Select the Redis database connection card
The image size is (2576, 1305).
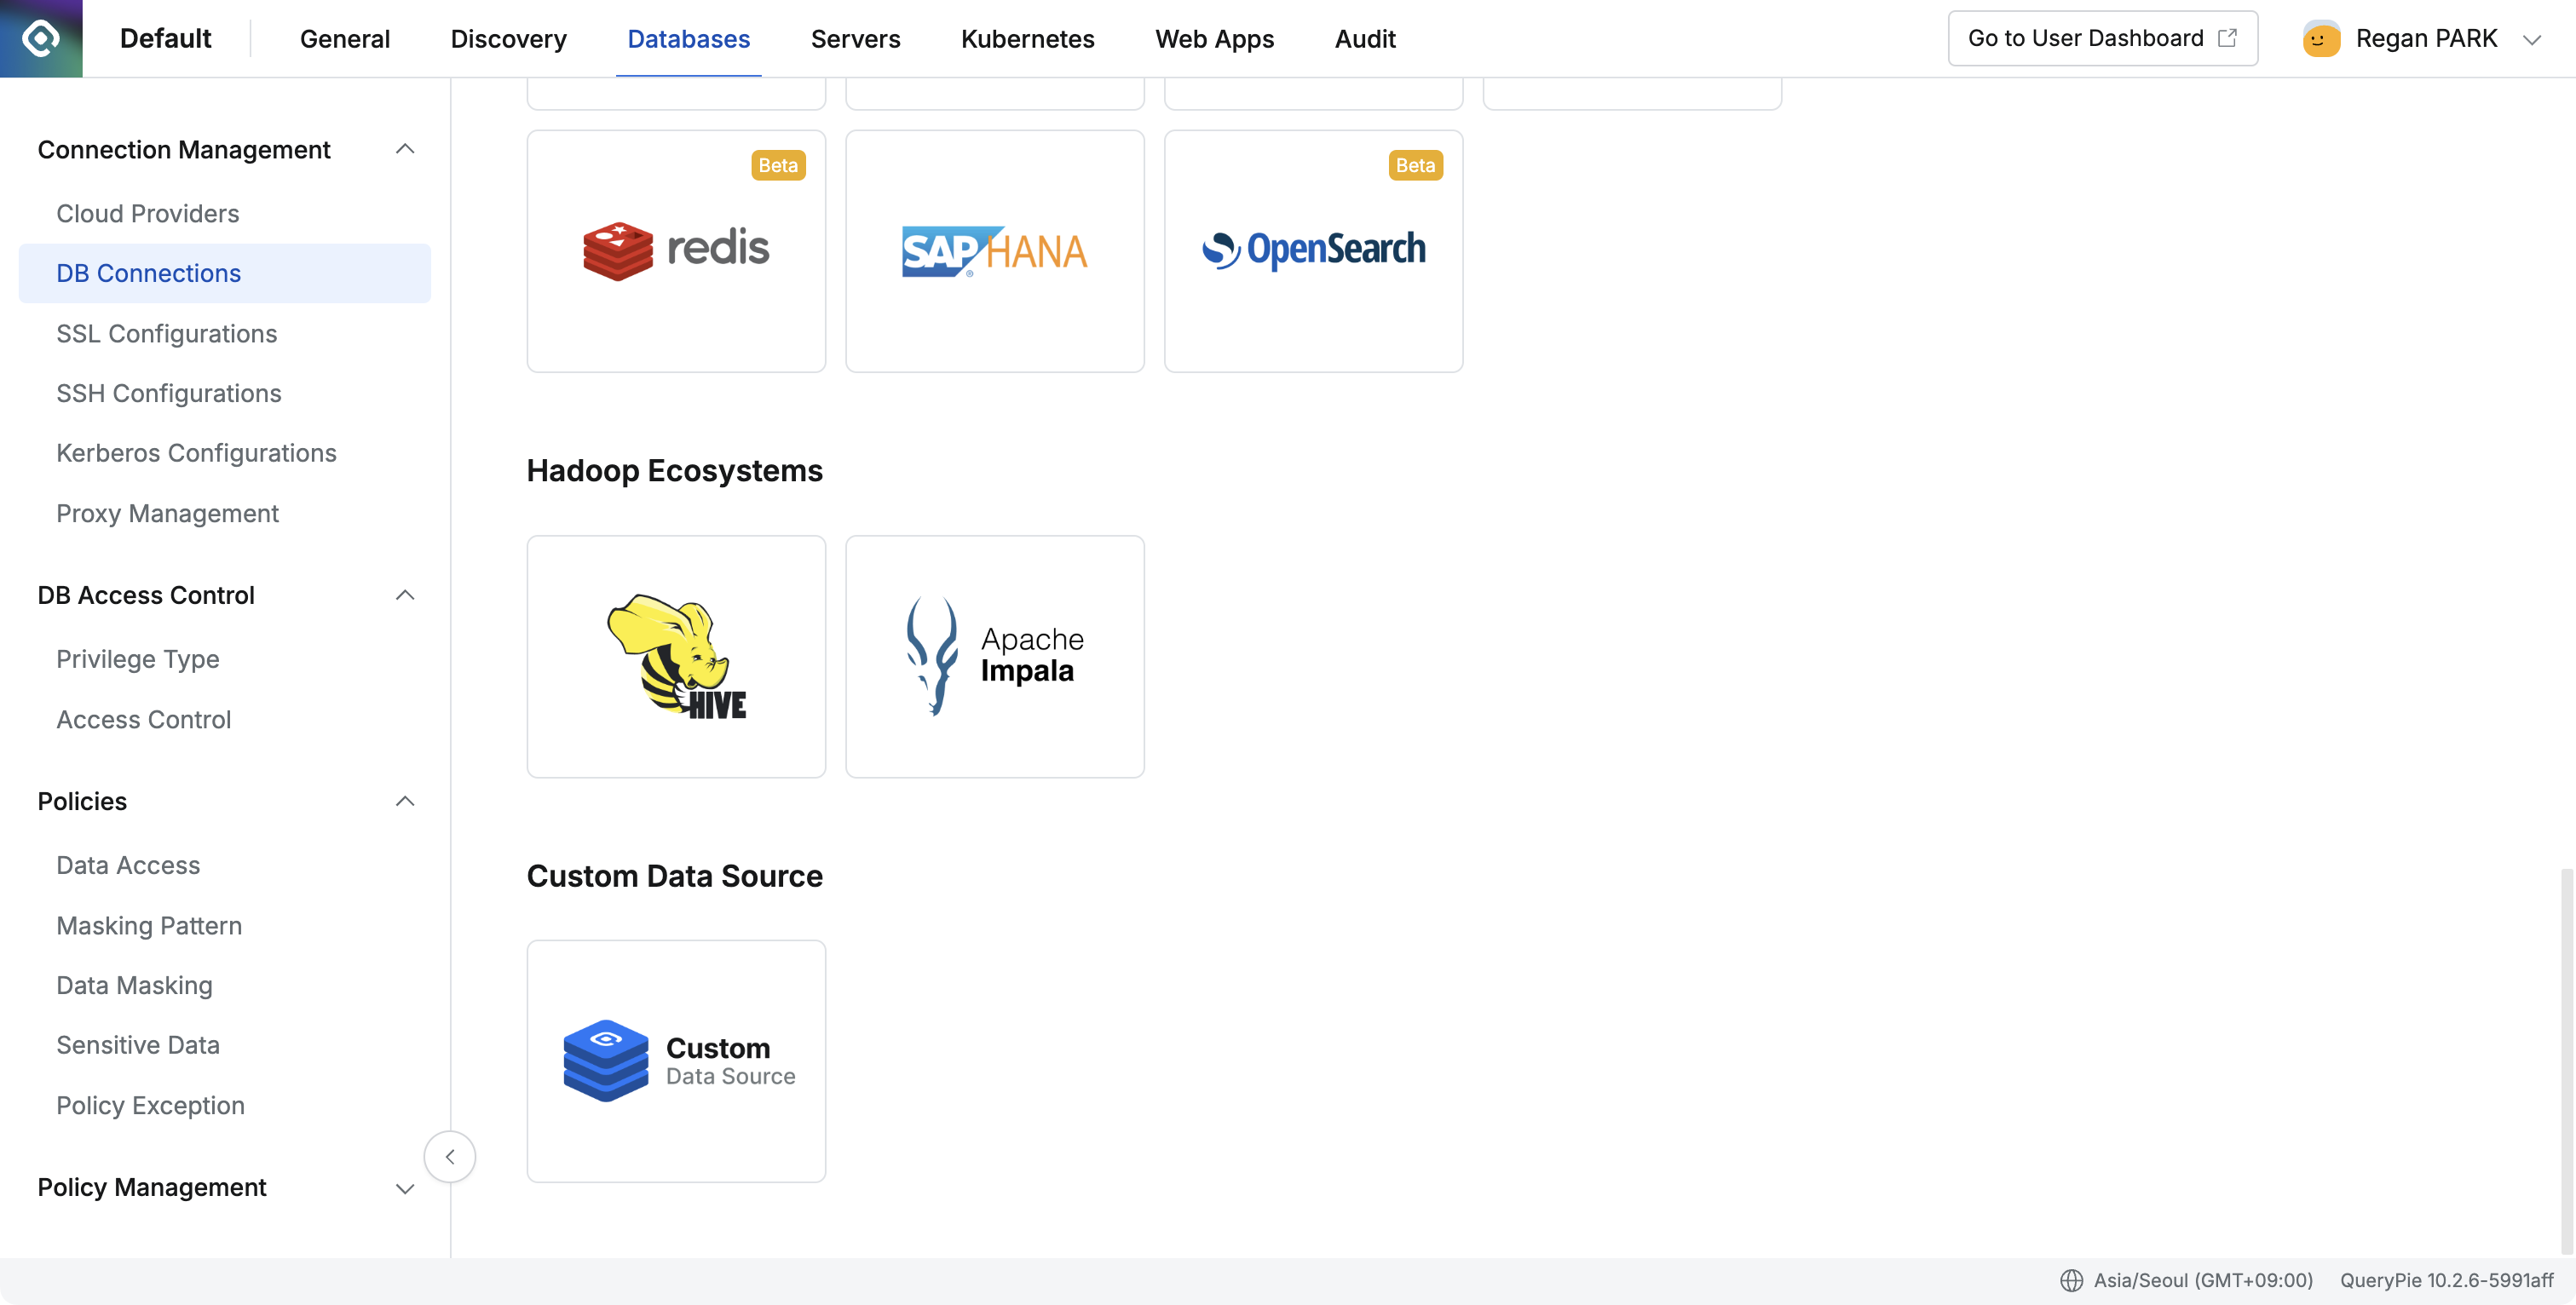tap(676, 251)
